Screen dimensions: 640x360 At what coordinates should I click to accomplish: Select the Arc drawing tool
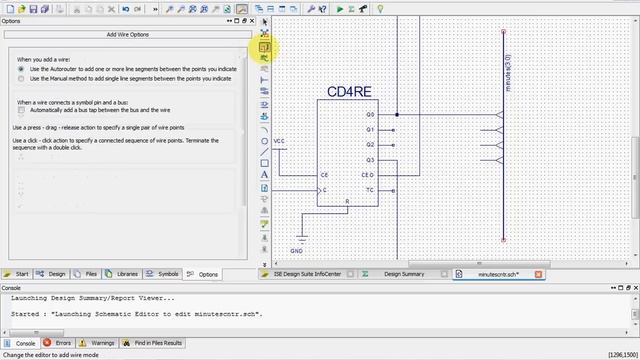264,130
